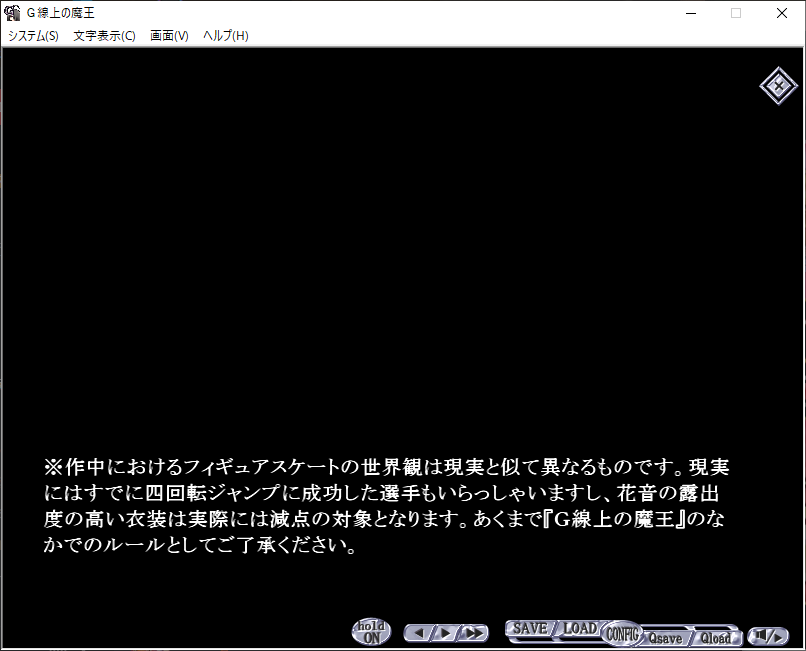806x651 pixels.
Task: Click the diamond cross icon at top right
Action: click(x=778, y=86)
